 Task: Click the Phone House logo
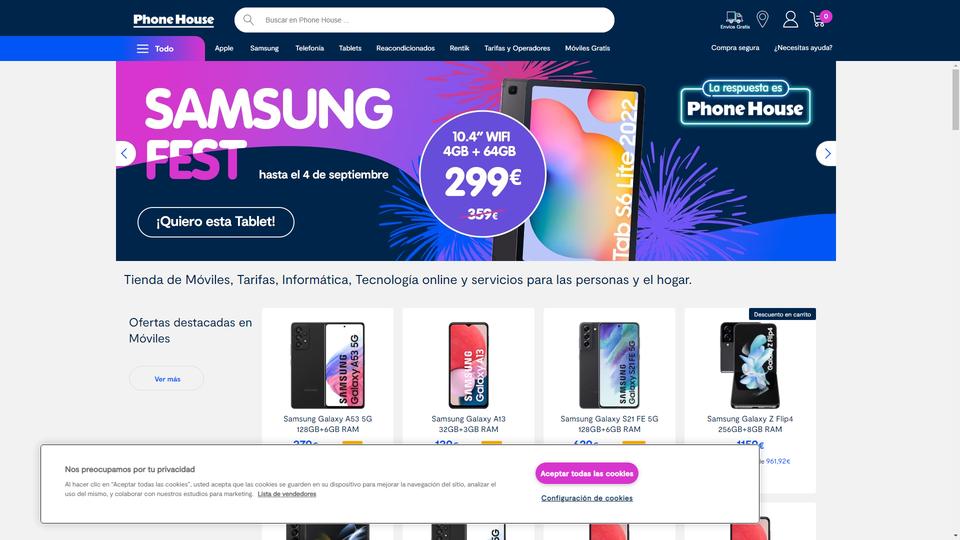174,20
